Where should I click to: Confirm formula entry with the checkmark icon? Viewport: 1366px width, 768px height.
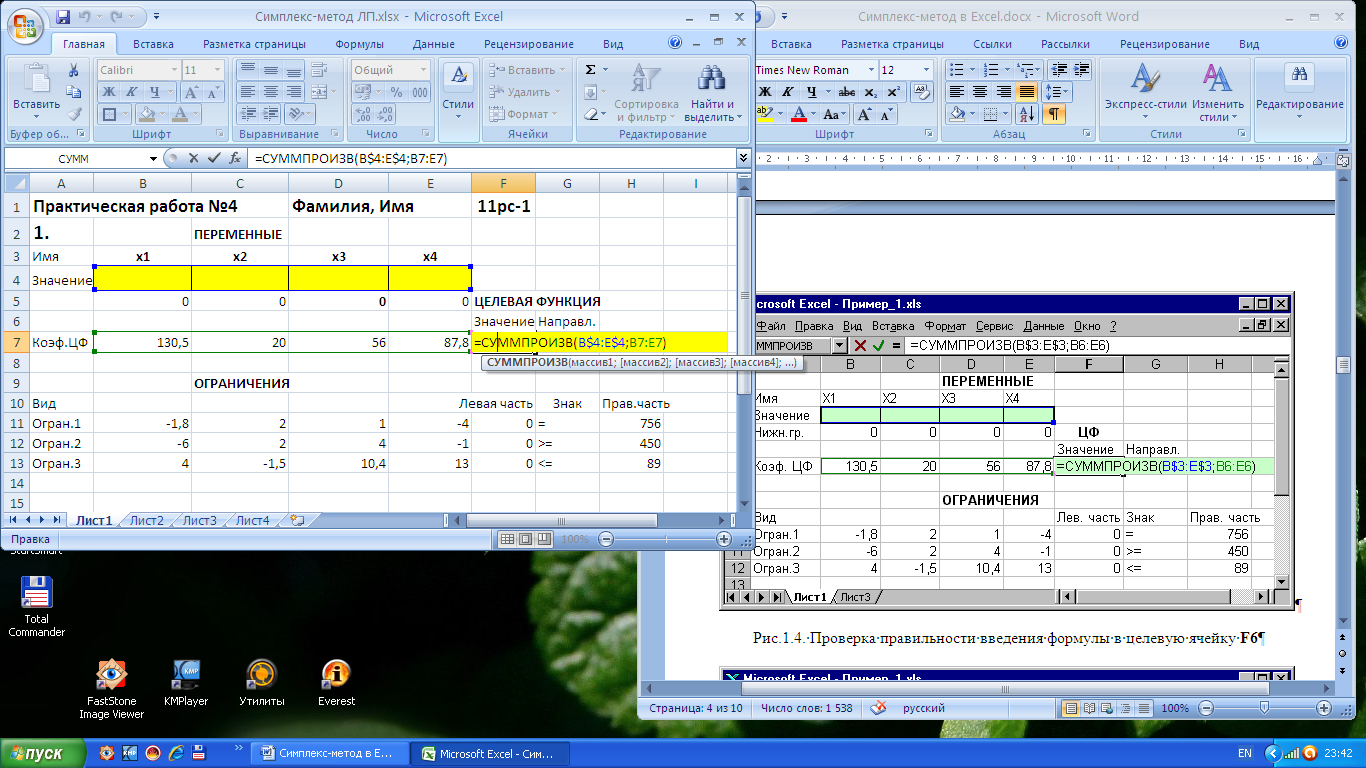[x=212, y=158]
